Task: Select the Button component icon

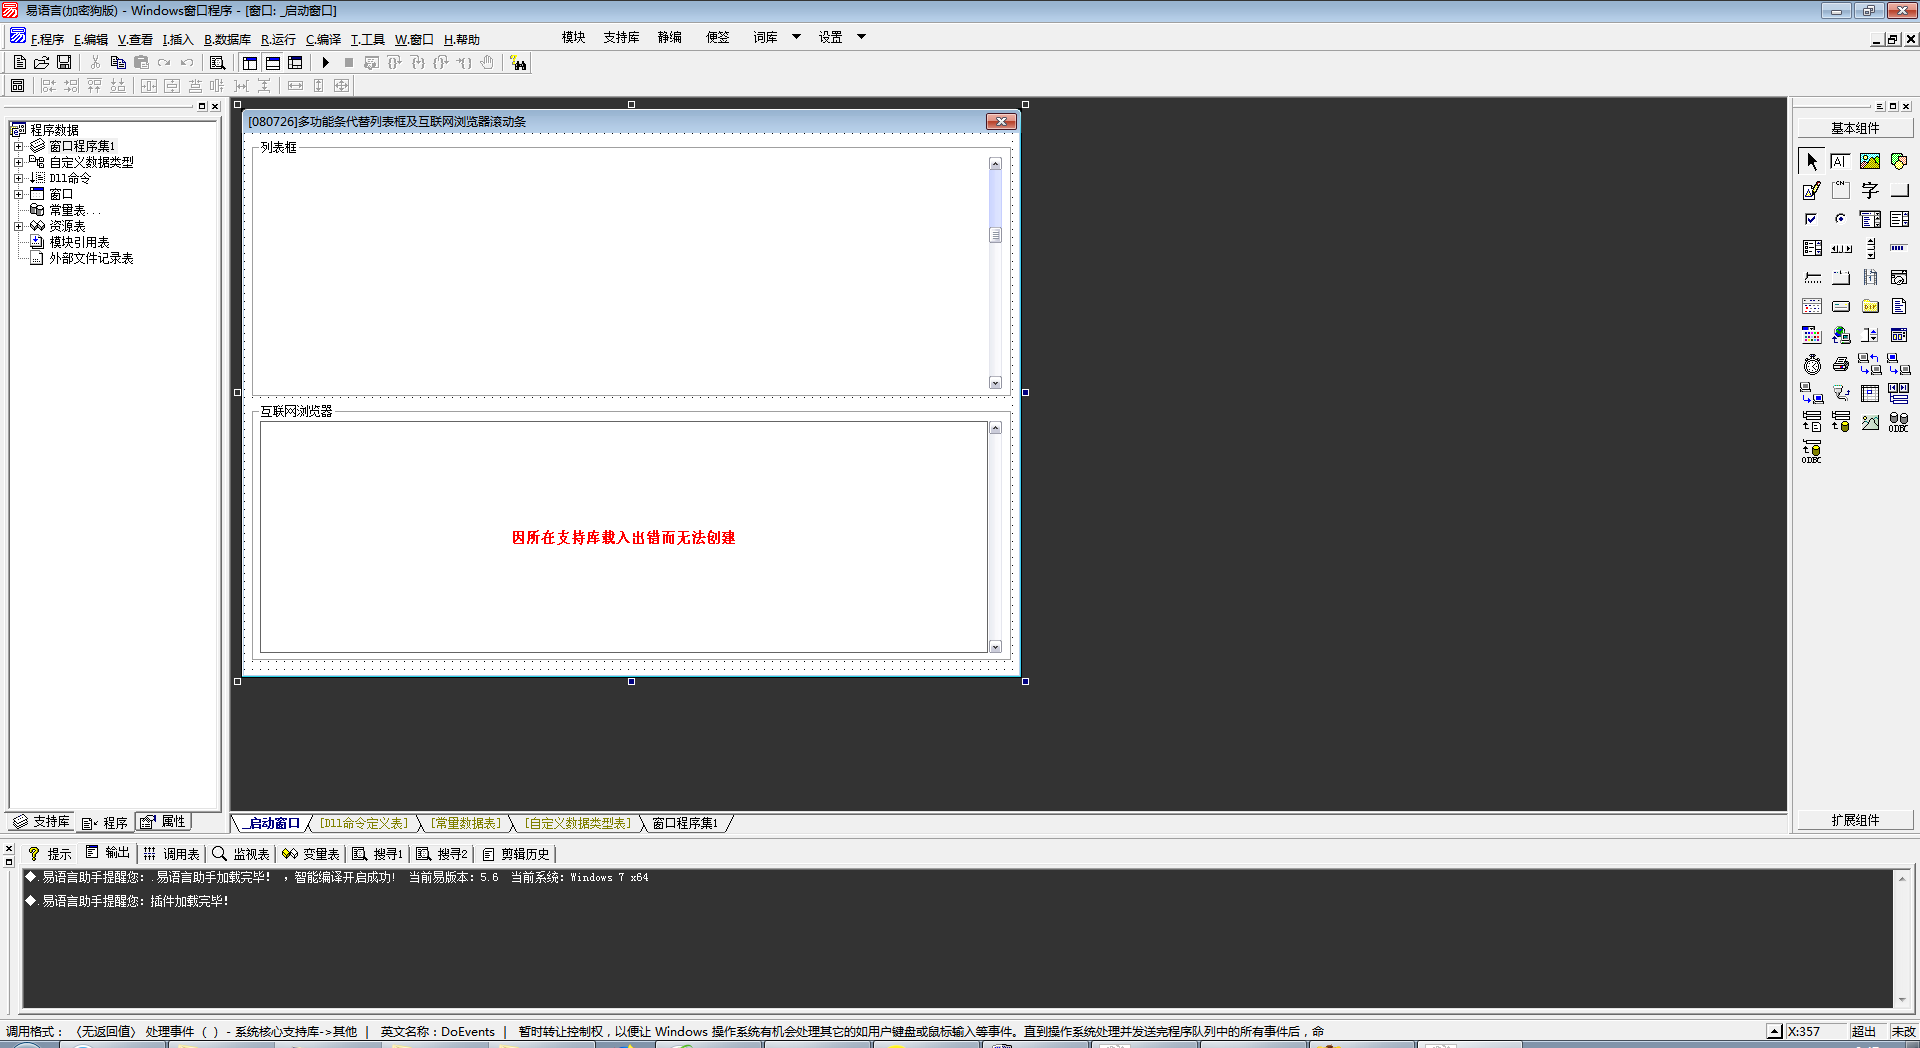Action: click(x=1899, y=190)
